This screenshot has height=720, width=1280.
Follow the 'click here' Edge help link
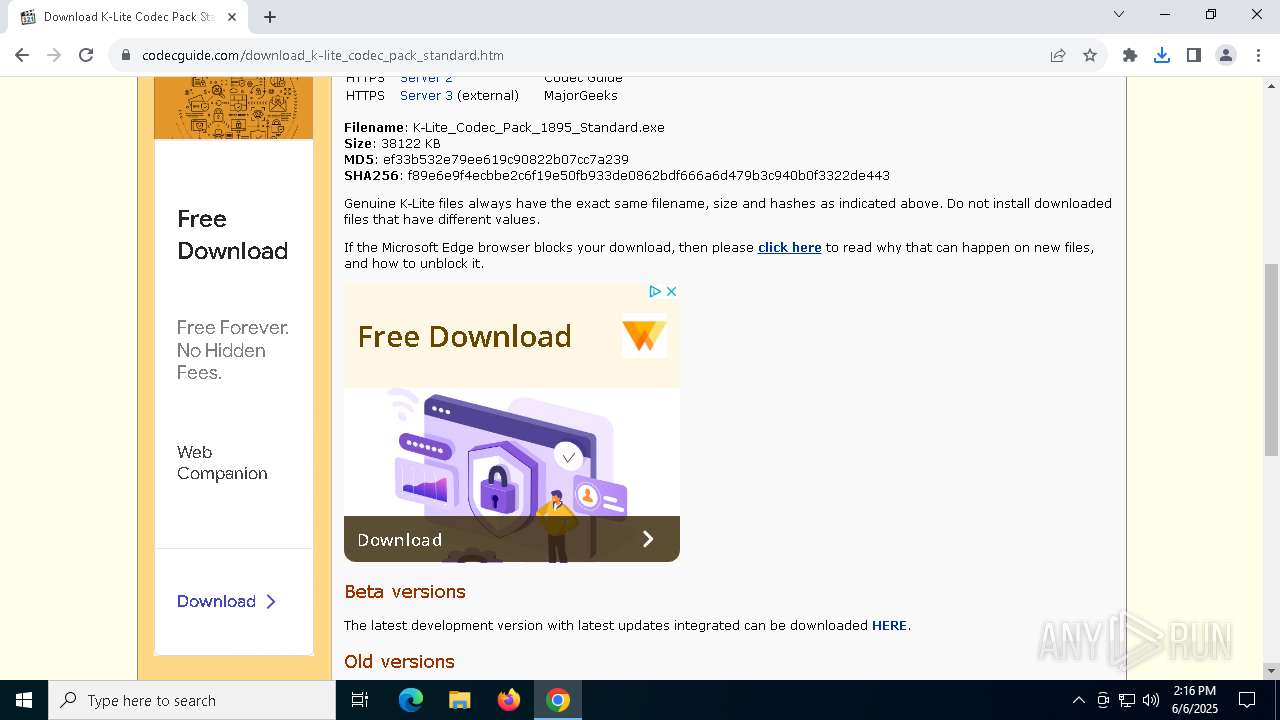click(x=789, y=248)
